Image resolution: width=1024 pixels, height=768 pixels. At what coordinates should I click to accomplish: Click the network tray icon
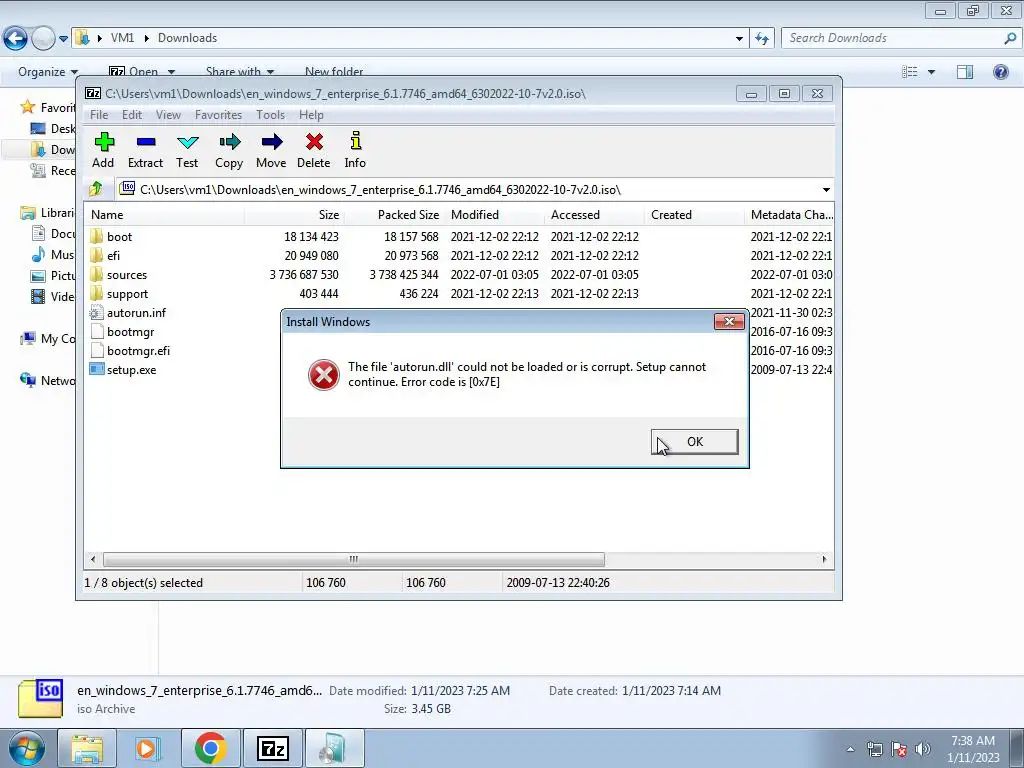click(874, 749)
